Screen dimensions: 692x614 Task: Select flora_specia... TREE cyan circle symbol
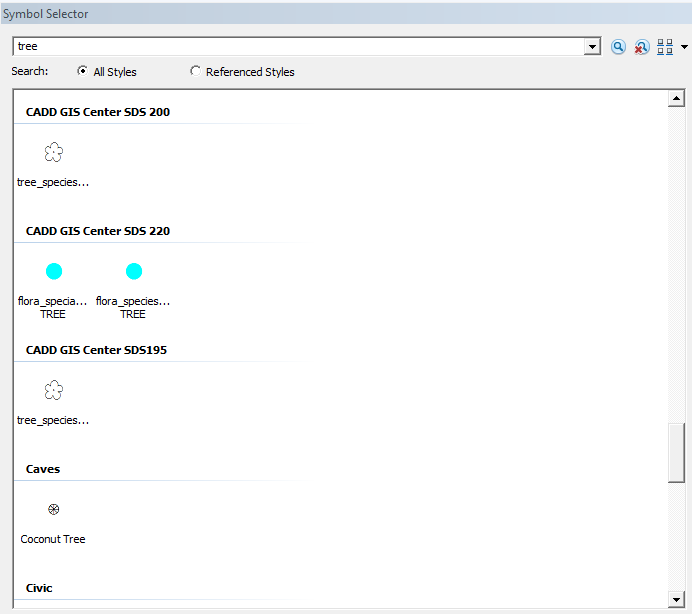point(54,271)
